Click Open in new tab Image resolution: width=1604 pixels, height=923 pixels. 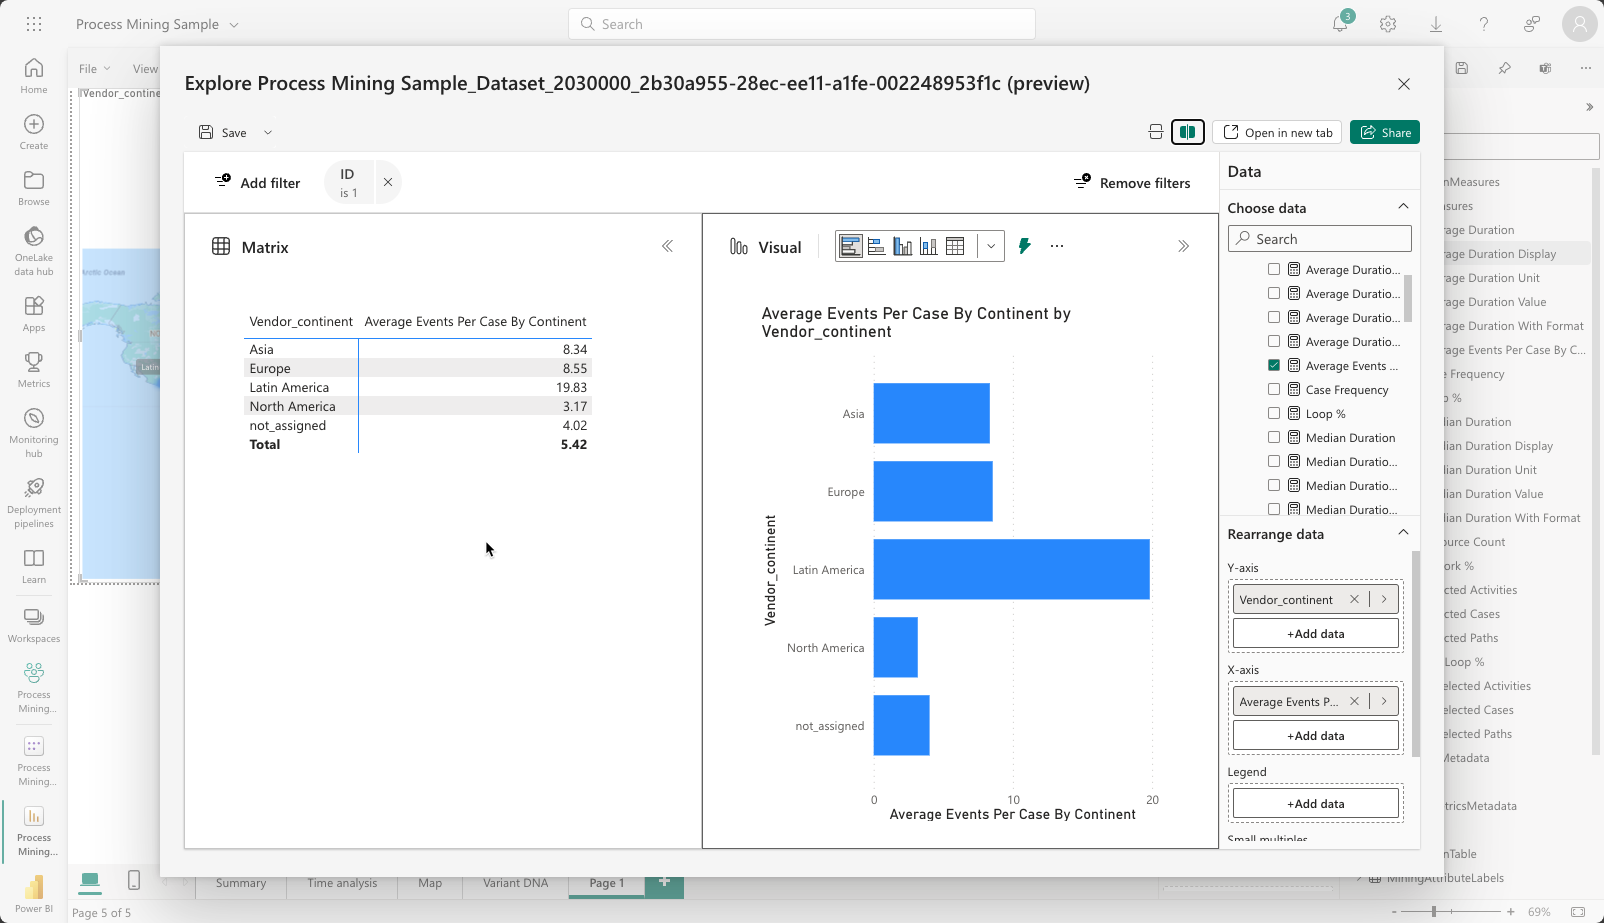[1277, 132]
